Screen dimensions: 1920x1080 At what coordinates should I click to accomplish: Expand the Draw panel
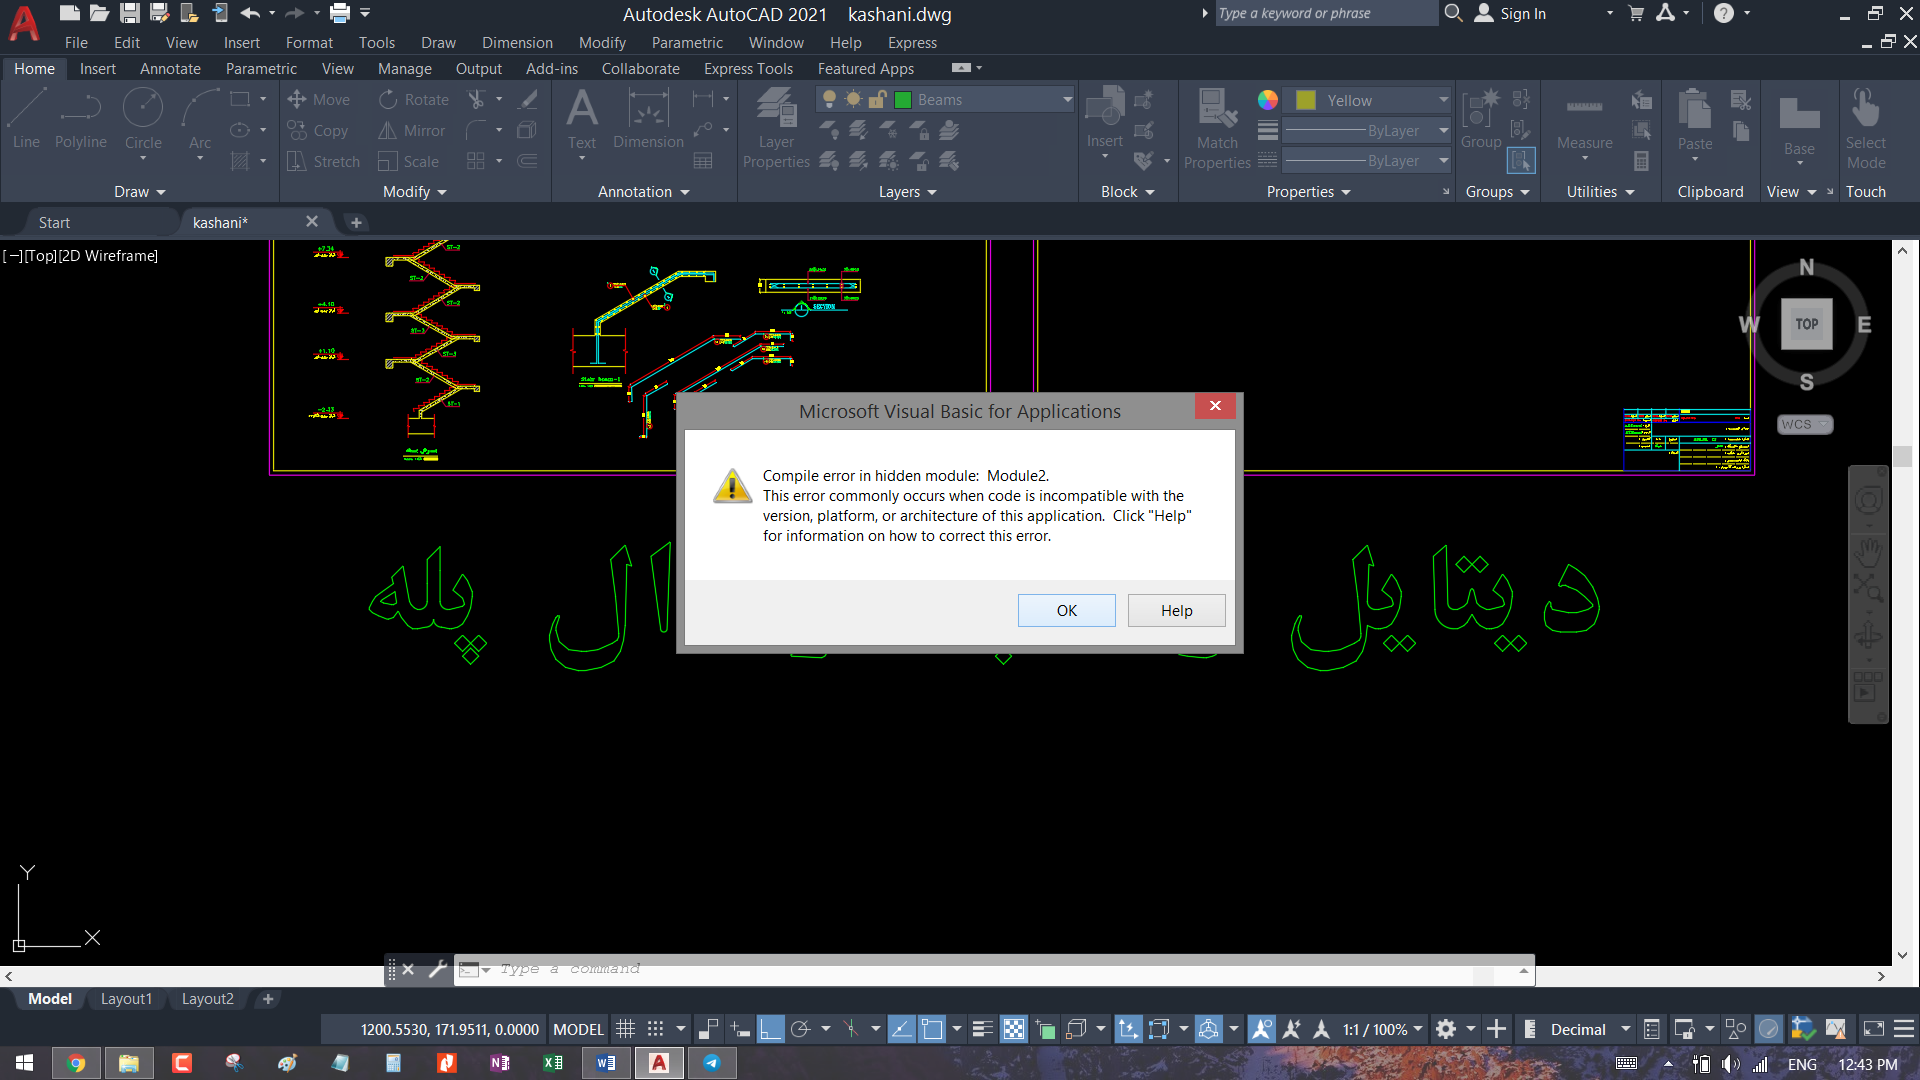coord(140,191)
